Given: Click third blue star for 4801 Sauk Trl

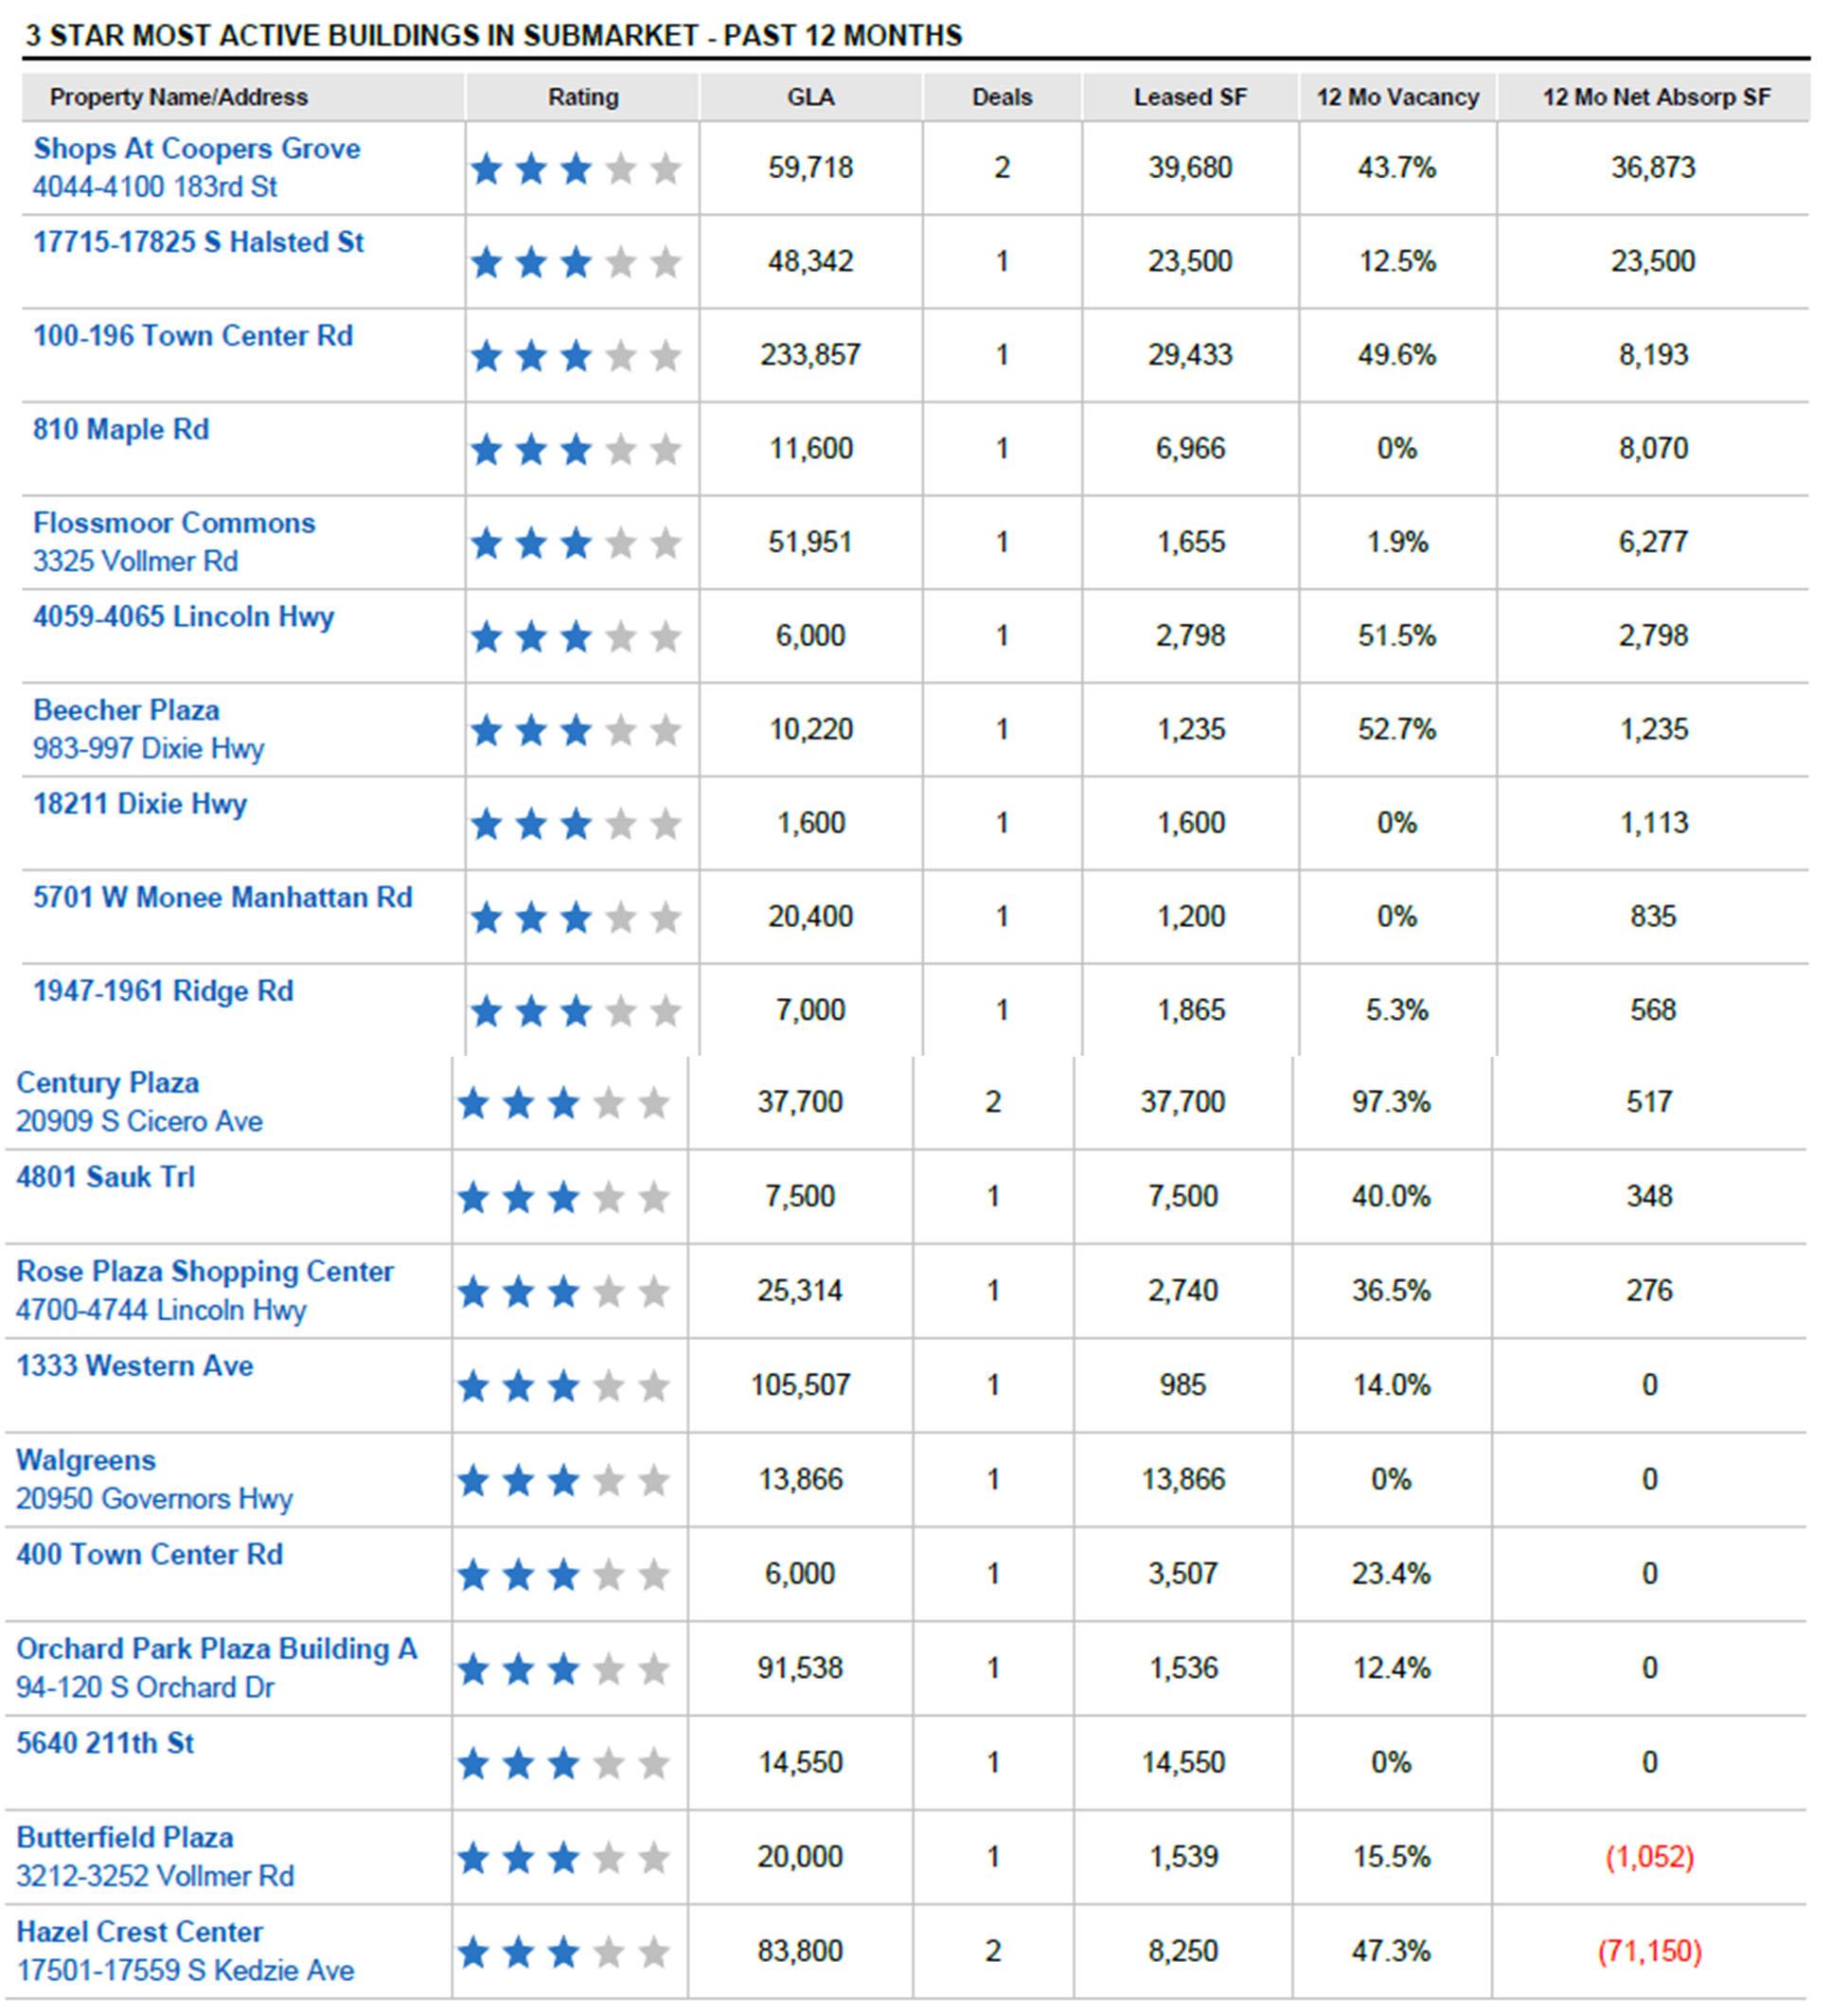Looking at the screenshot, I should (564, 1197).
